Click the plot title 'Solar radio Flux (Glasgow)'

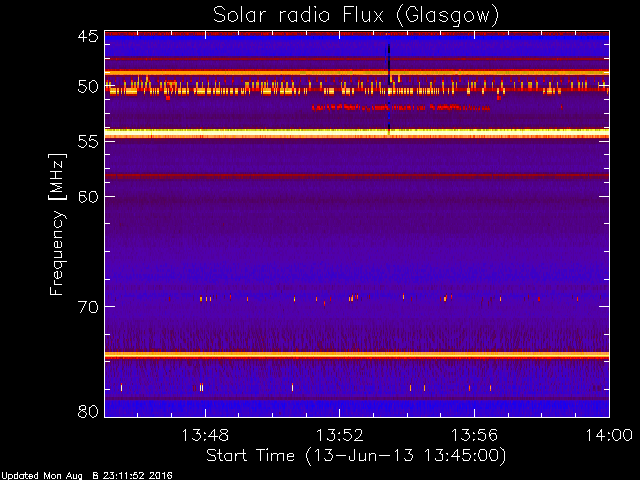click(x=356, y=16)
